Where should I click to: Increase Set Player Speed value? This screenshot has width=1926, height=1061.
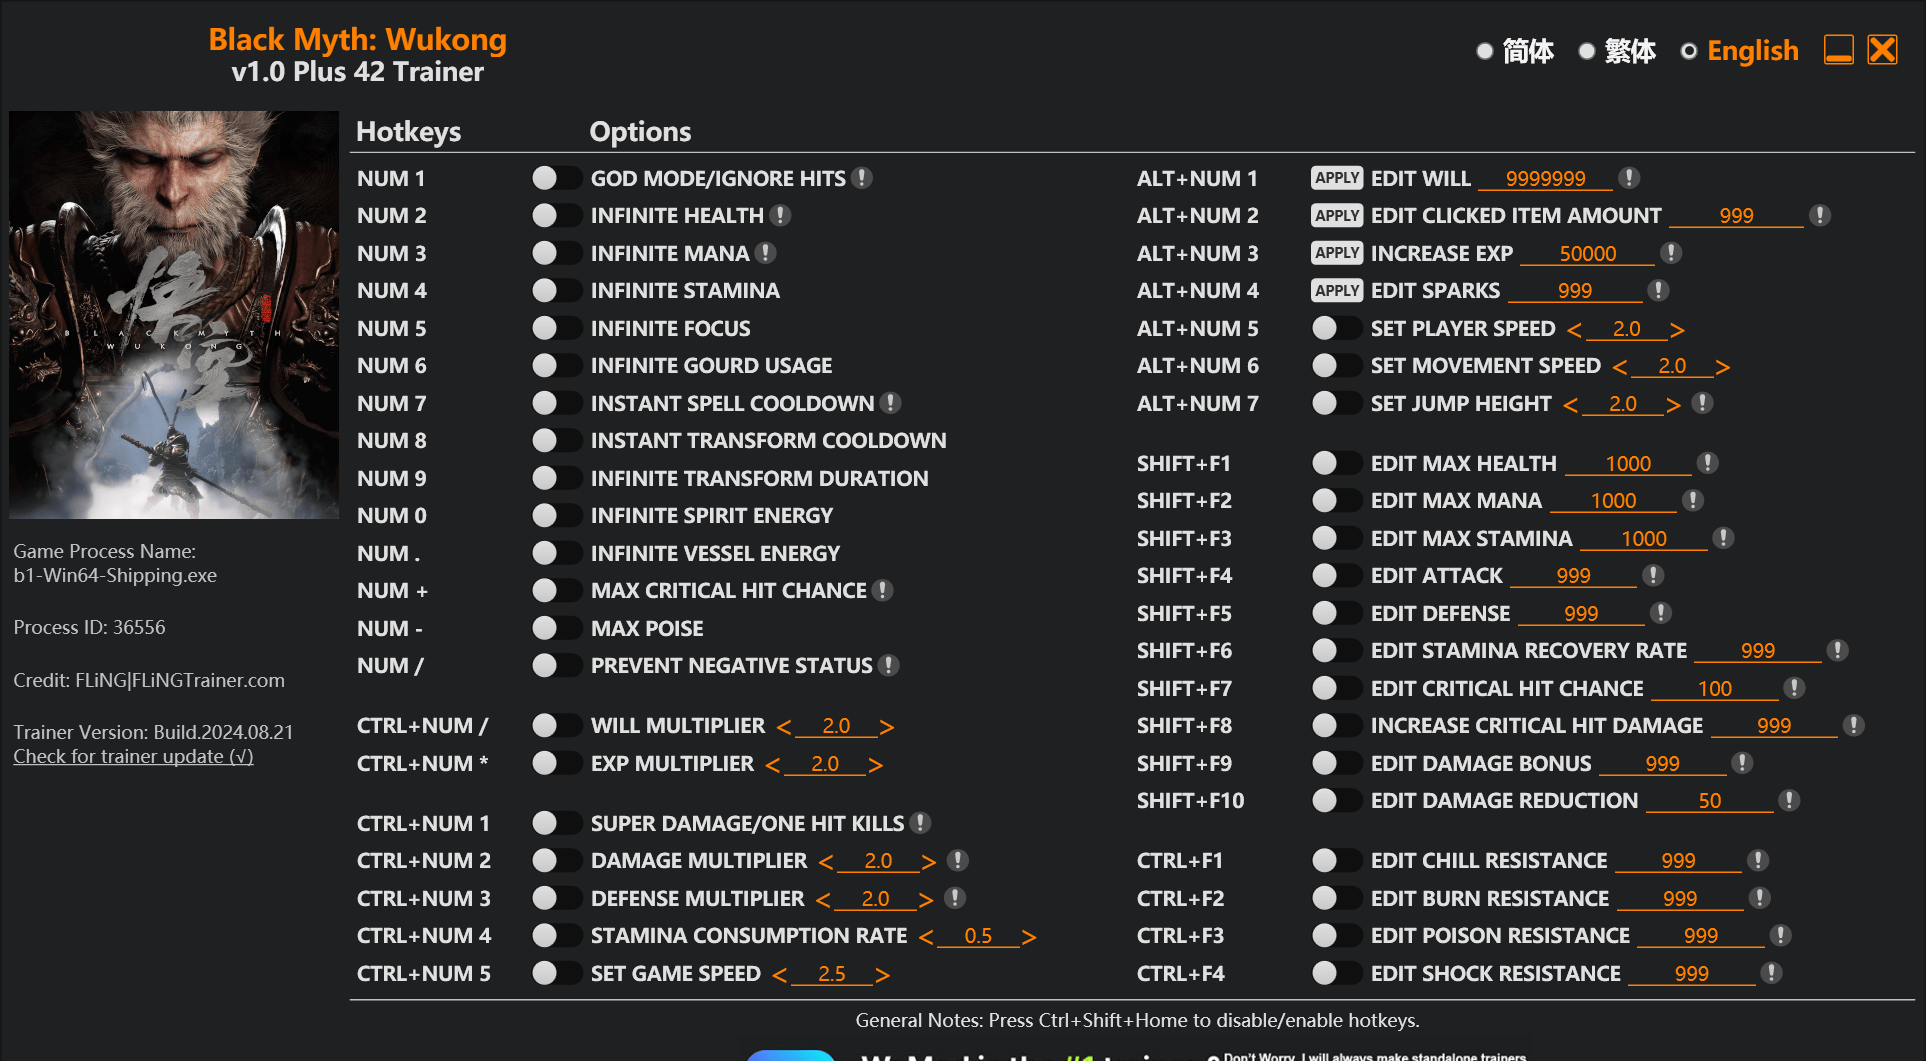point(1677,330)
